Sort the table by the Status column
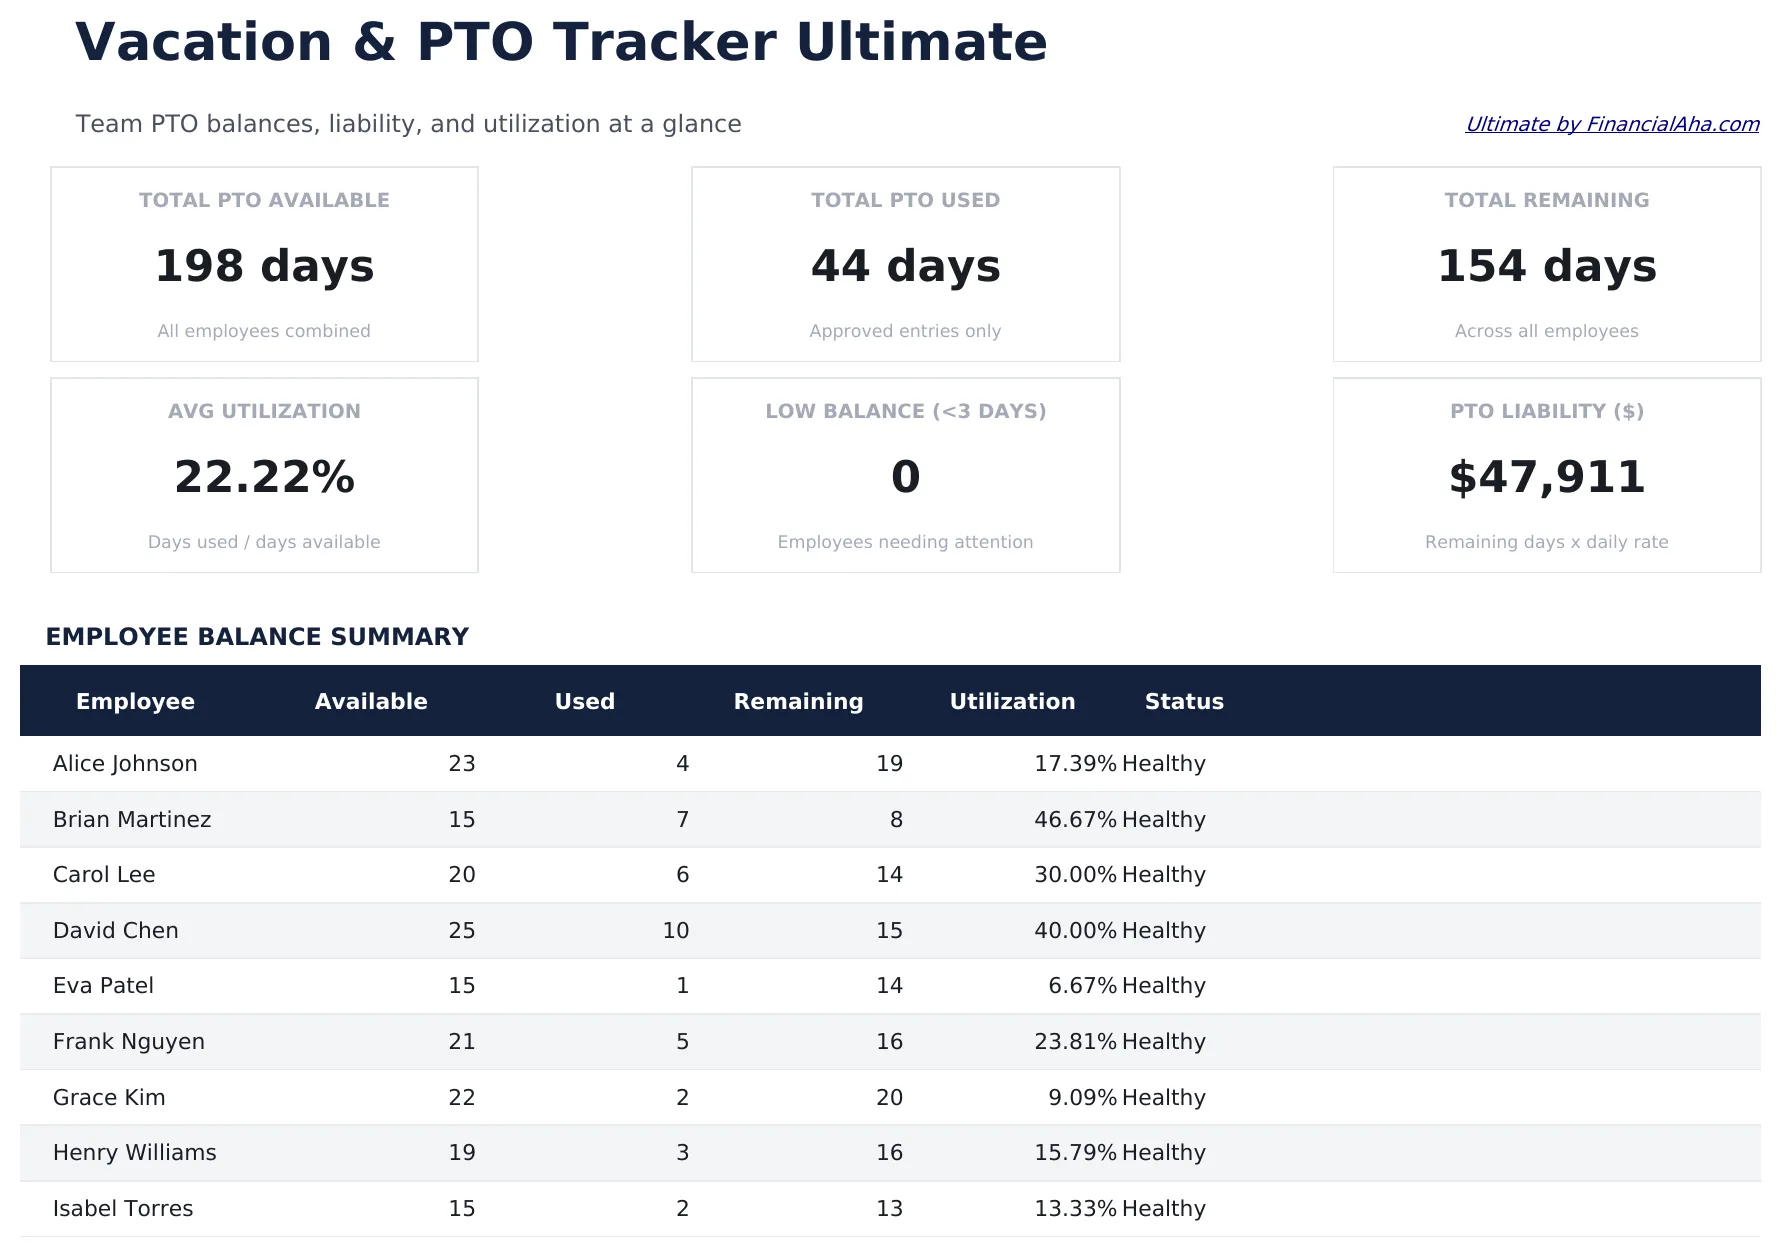 pyautogui.click(x=1184, y=701)
